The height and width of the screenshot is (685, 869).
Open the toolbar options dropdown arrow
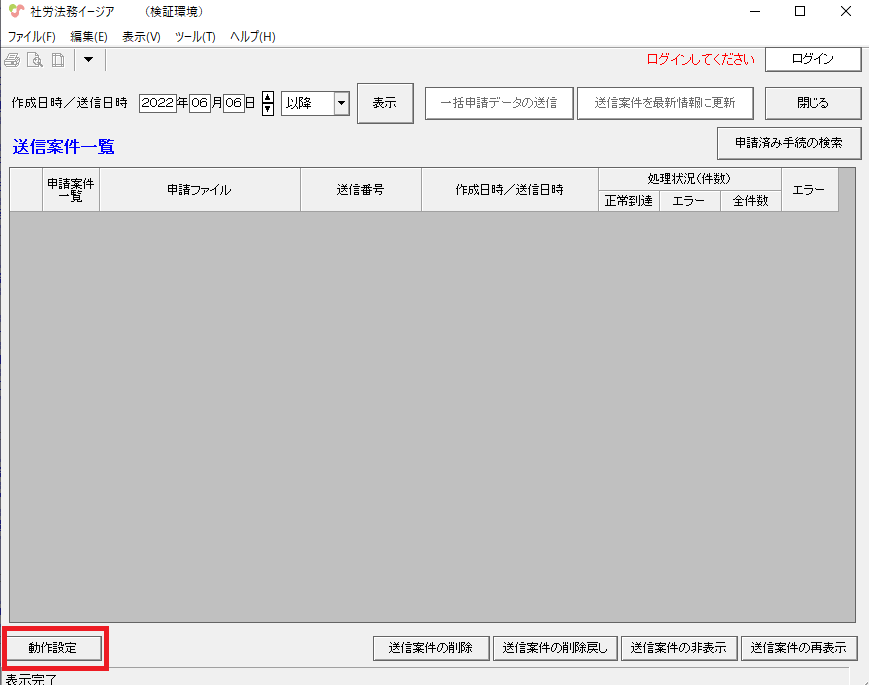(x=88, y=60)
